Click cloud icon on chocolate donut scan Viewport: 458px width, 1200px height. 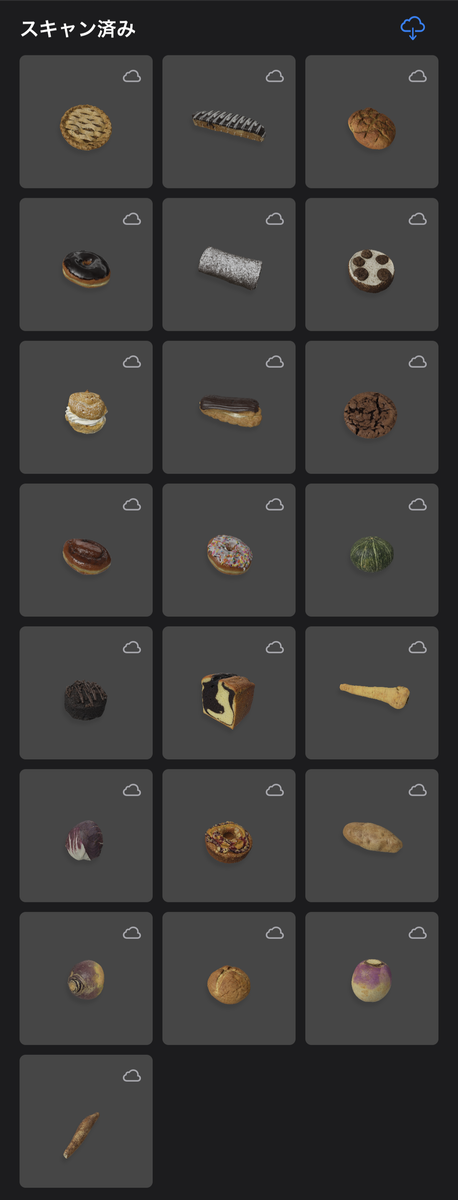point(132,219)
